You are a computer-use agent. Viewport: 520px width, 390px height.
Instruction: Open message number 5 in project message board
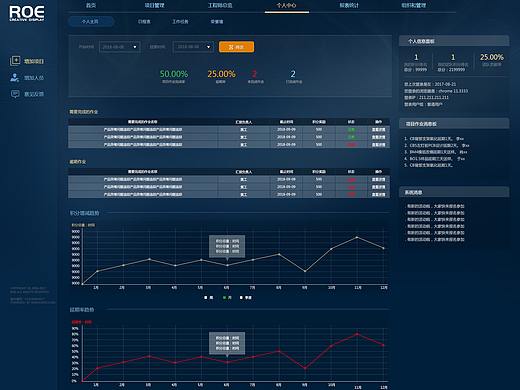click(428, 165)
